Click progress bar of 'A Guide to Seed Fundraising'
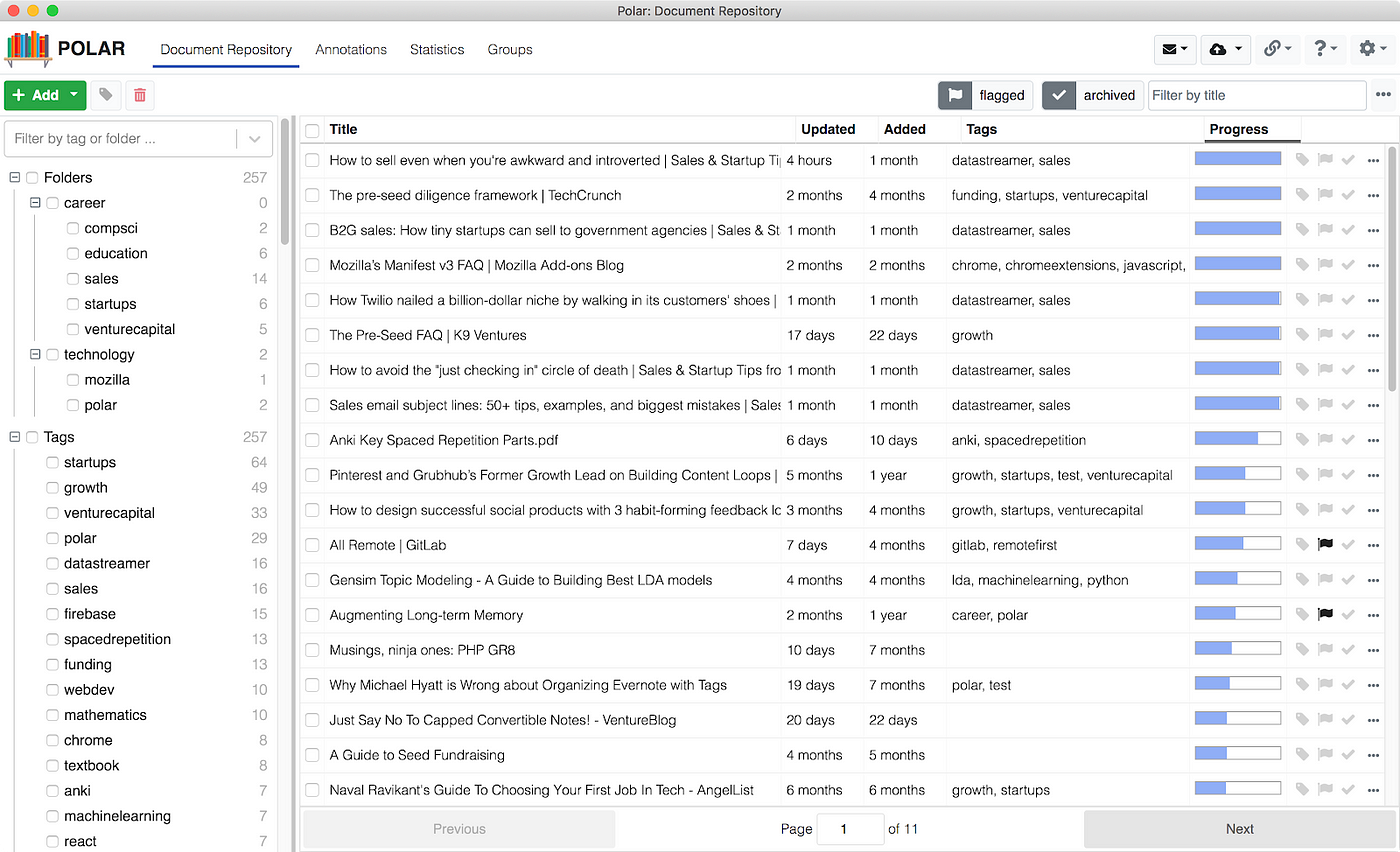Screen dimensions: 1400x852 click(1238, 753)
